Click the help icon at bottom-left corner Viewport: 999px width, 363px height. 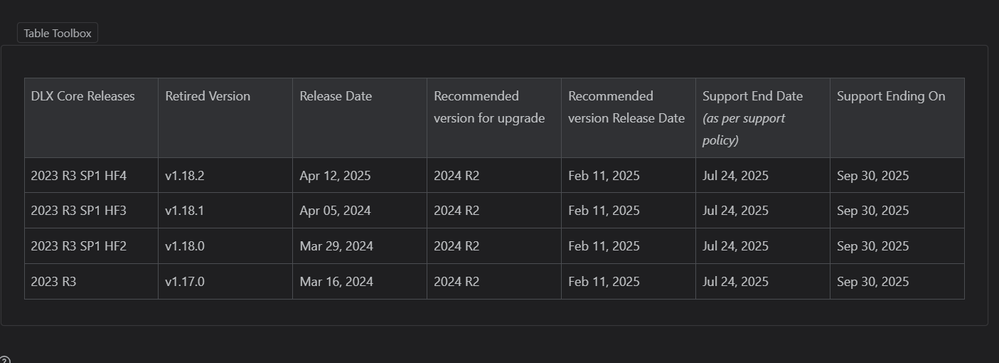tap(4, 360)
